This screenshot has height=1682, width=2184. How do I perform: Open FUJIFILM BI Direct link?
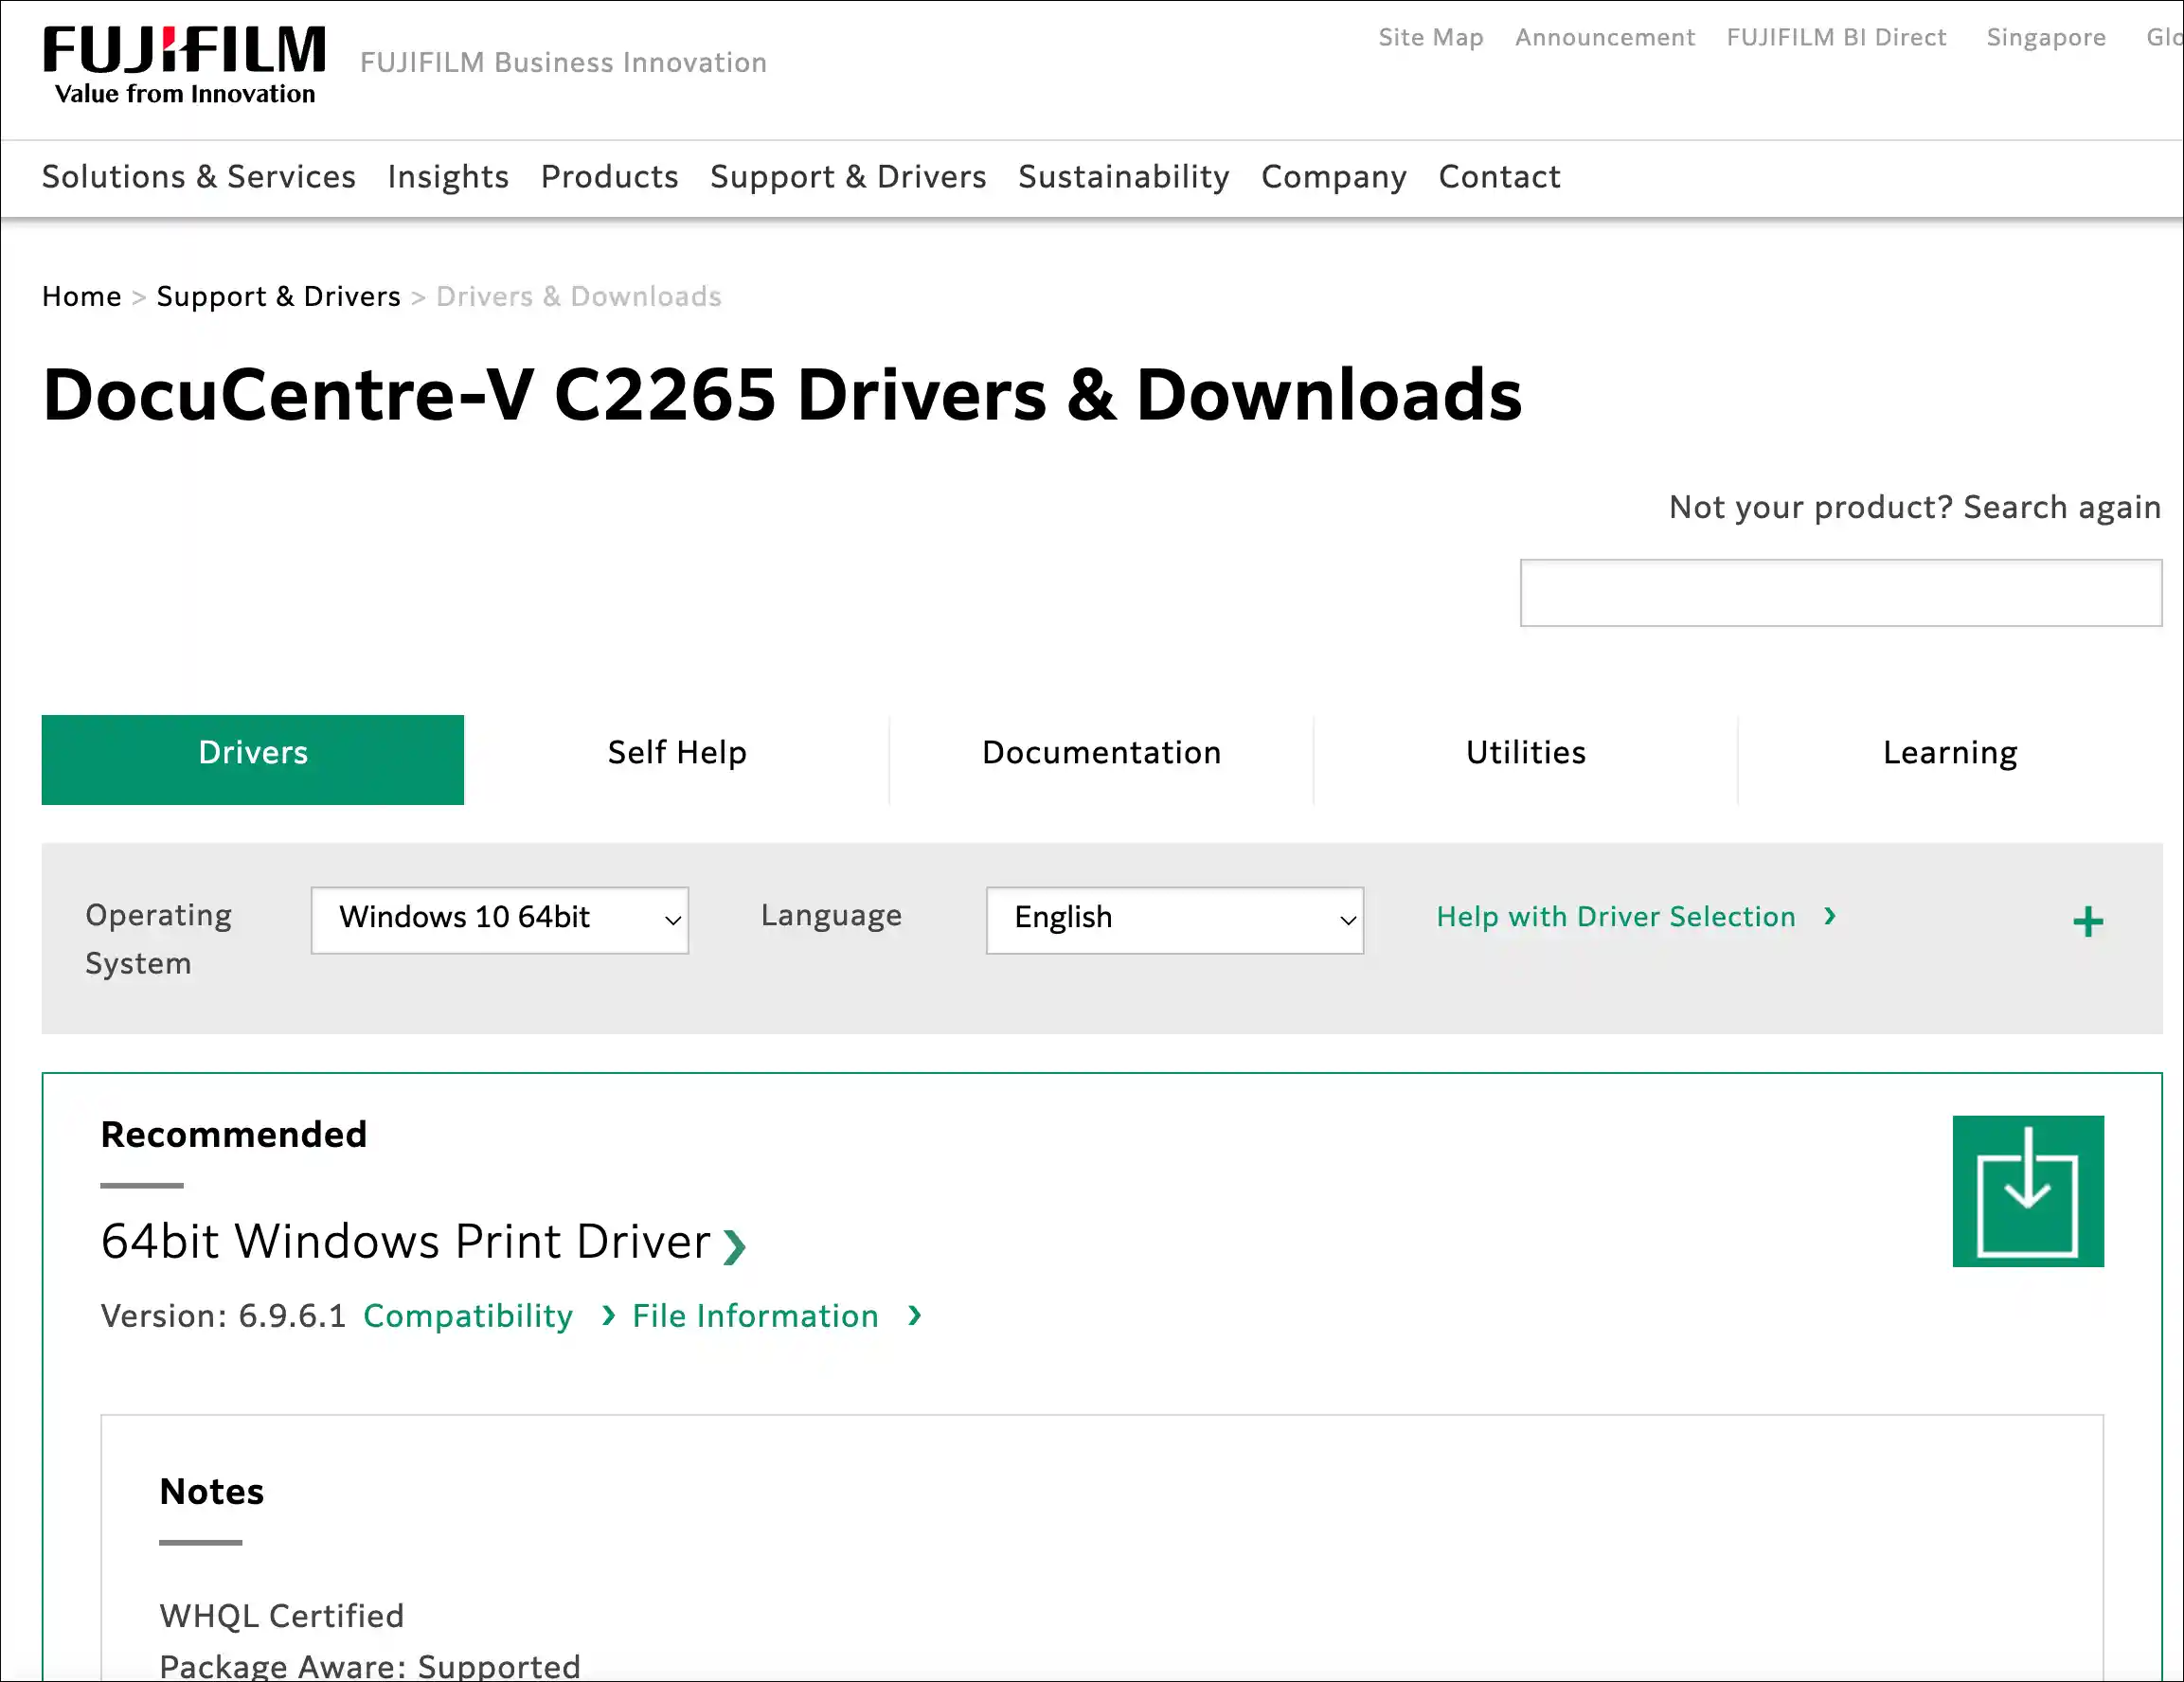point(1836,37)
